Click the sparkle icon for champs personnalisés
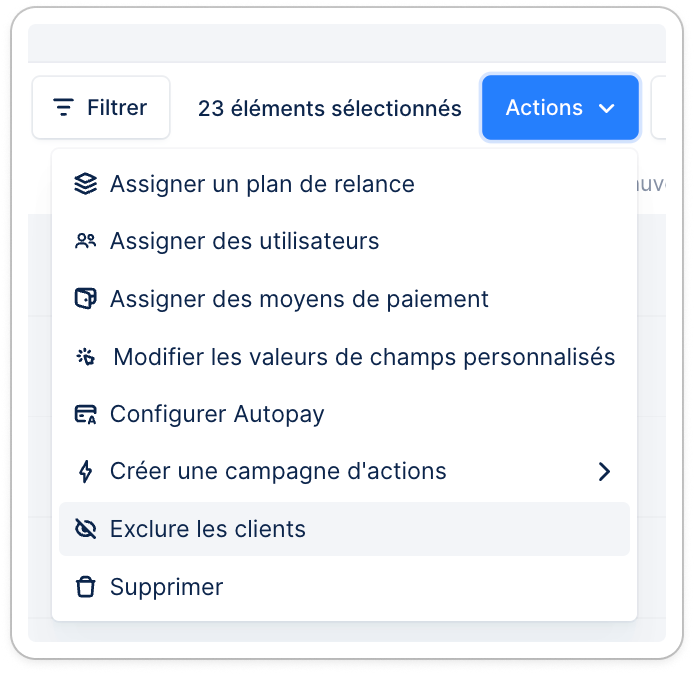 tap(85, 357)
